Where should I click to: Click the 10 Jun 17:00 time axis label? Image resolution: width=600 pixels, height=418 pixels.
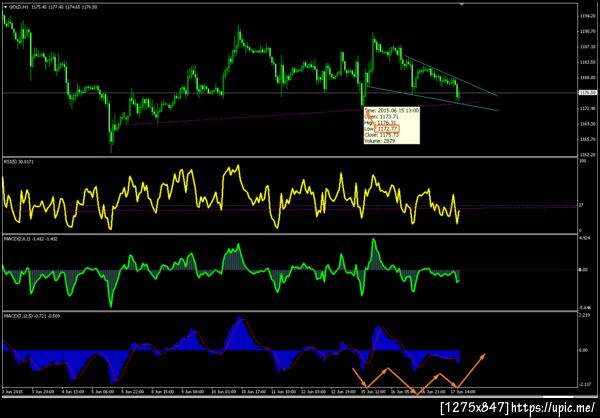point(256,392)
